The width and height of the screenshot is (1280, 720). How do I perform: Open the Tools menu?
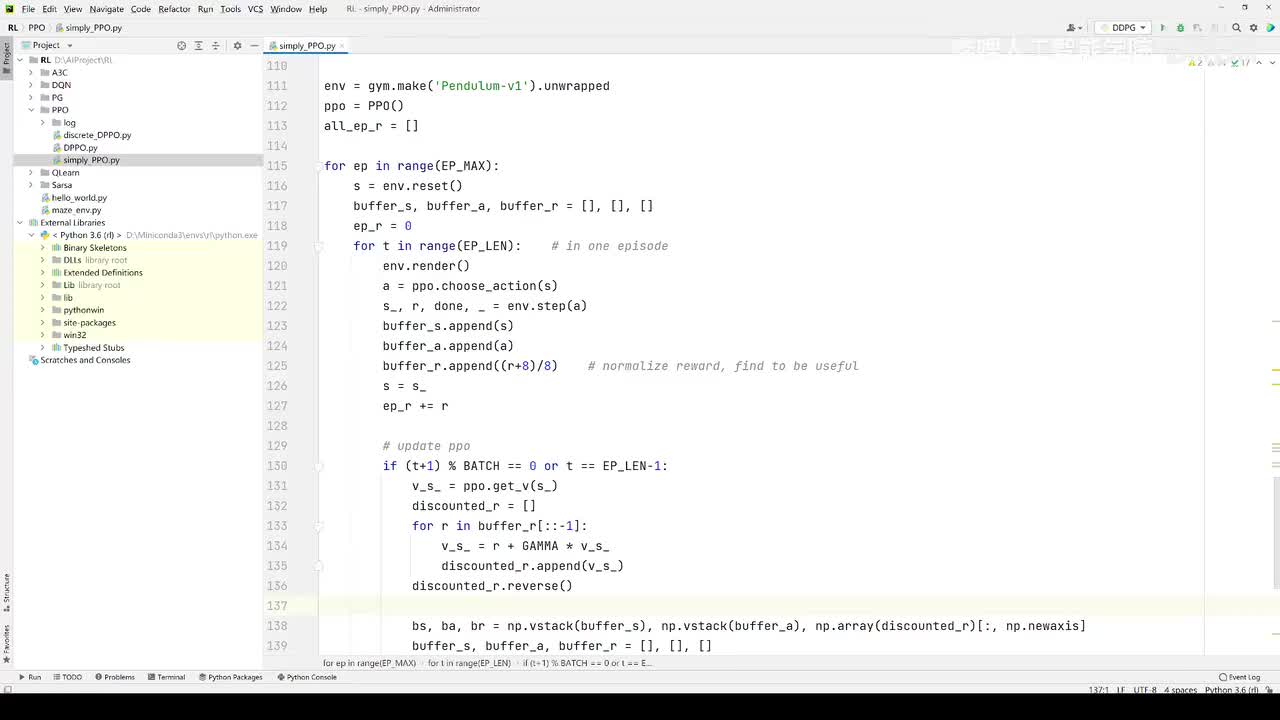point(230,9)
